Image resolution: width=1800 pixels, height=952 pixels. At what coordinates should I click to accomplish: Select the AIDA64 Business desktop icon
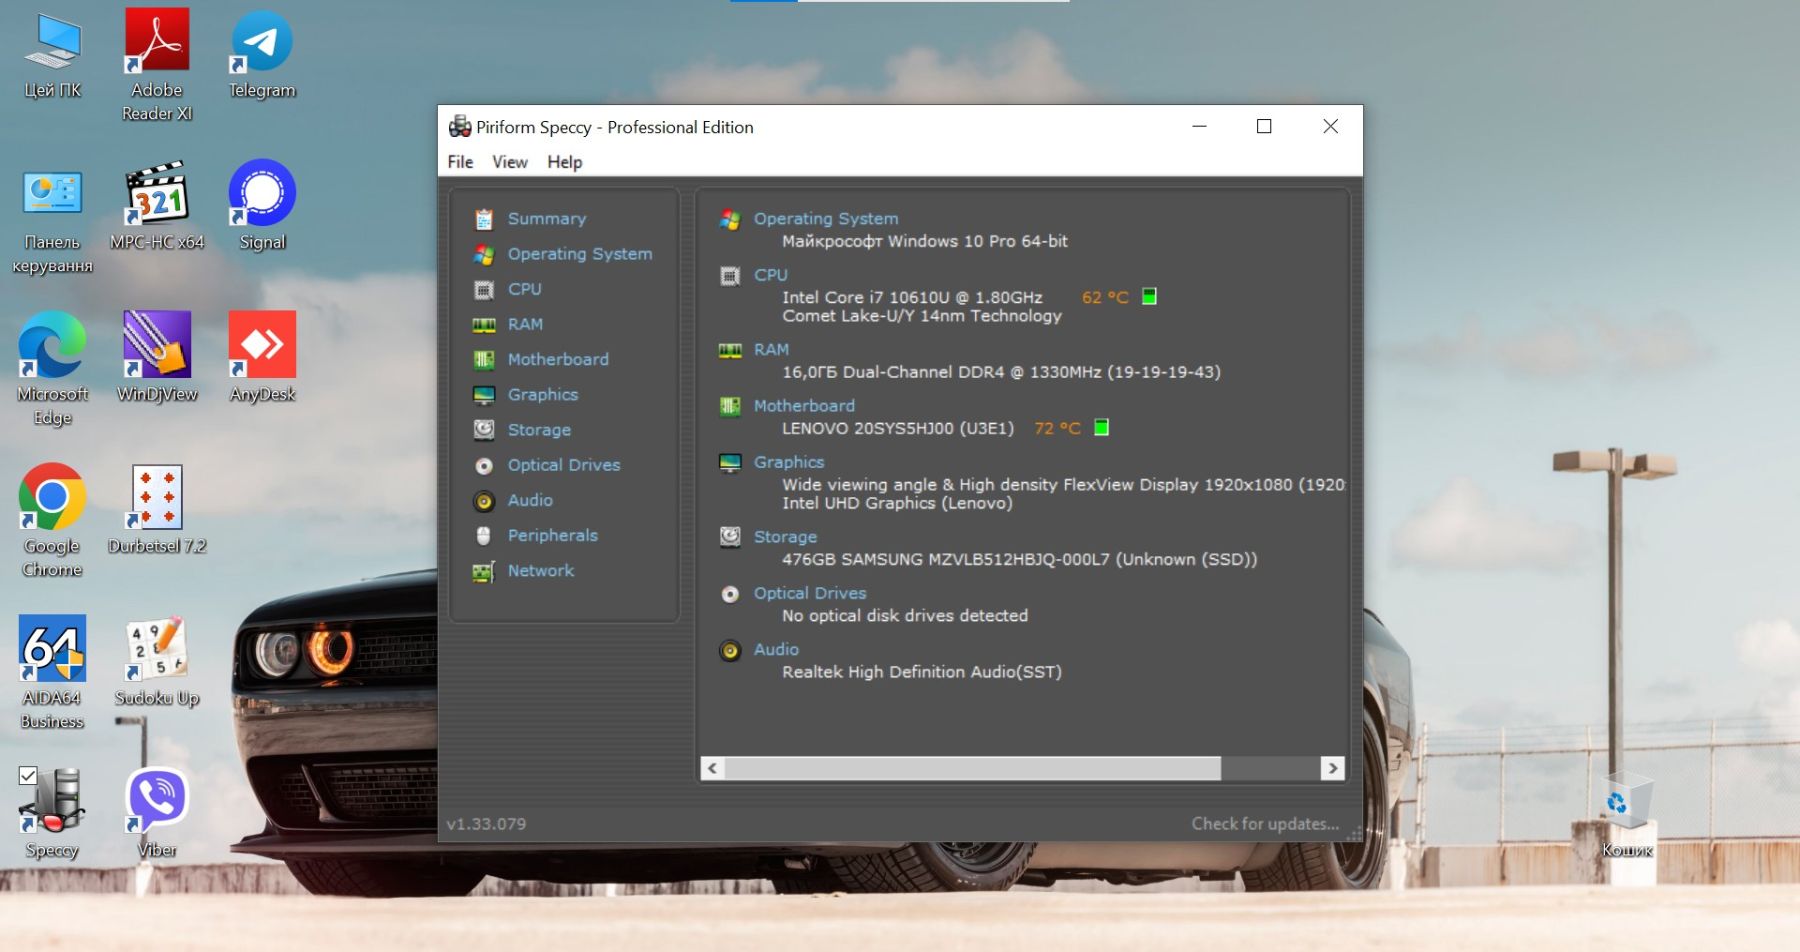tap(52, 672)
